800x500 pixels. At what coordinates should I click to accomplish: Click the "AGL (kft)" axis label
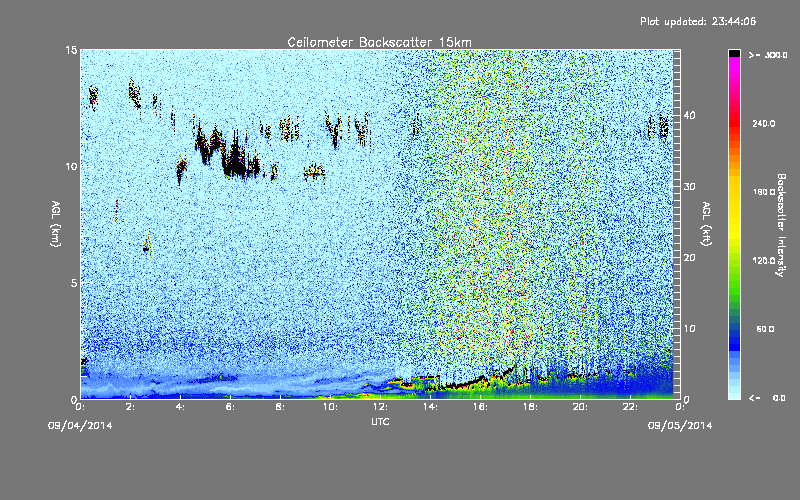706,224
